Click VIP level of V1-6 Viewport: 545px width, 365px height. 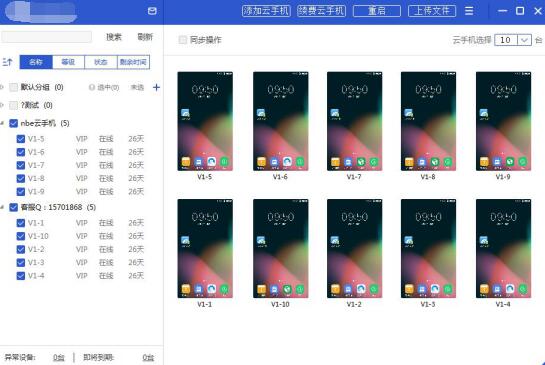pos(82,152)
